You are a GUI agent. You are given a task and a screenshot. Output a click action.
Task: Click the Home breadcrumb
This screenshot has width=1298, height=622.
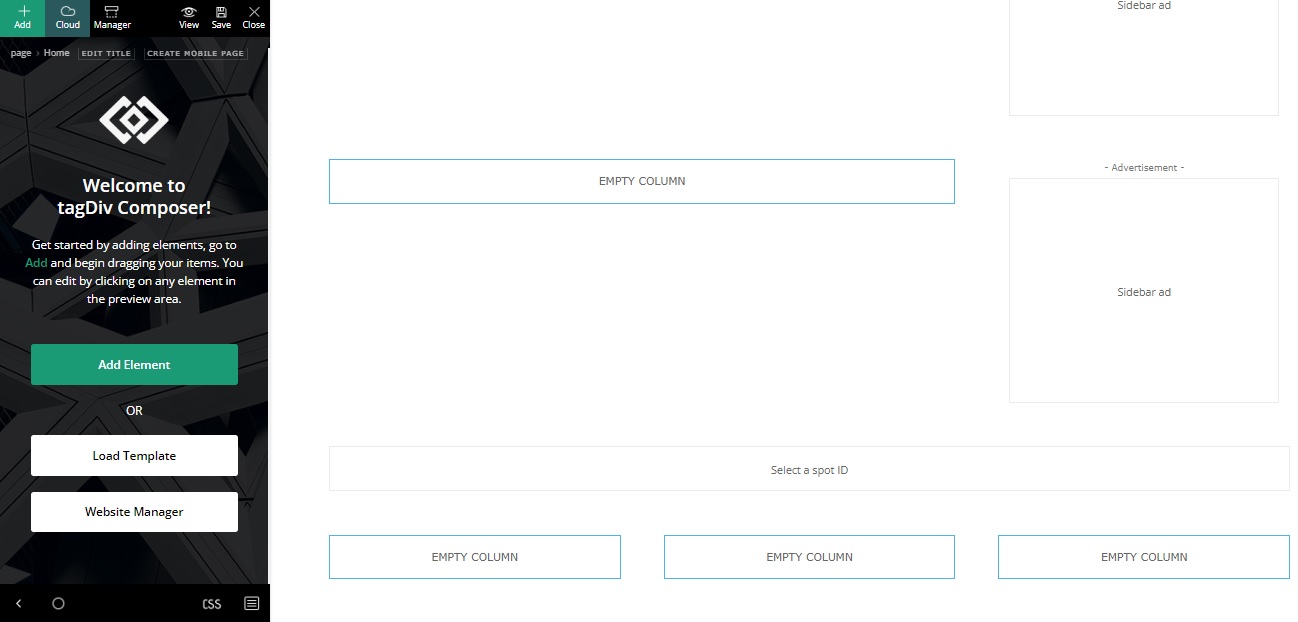(x=57, y=53)
